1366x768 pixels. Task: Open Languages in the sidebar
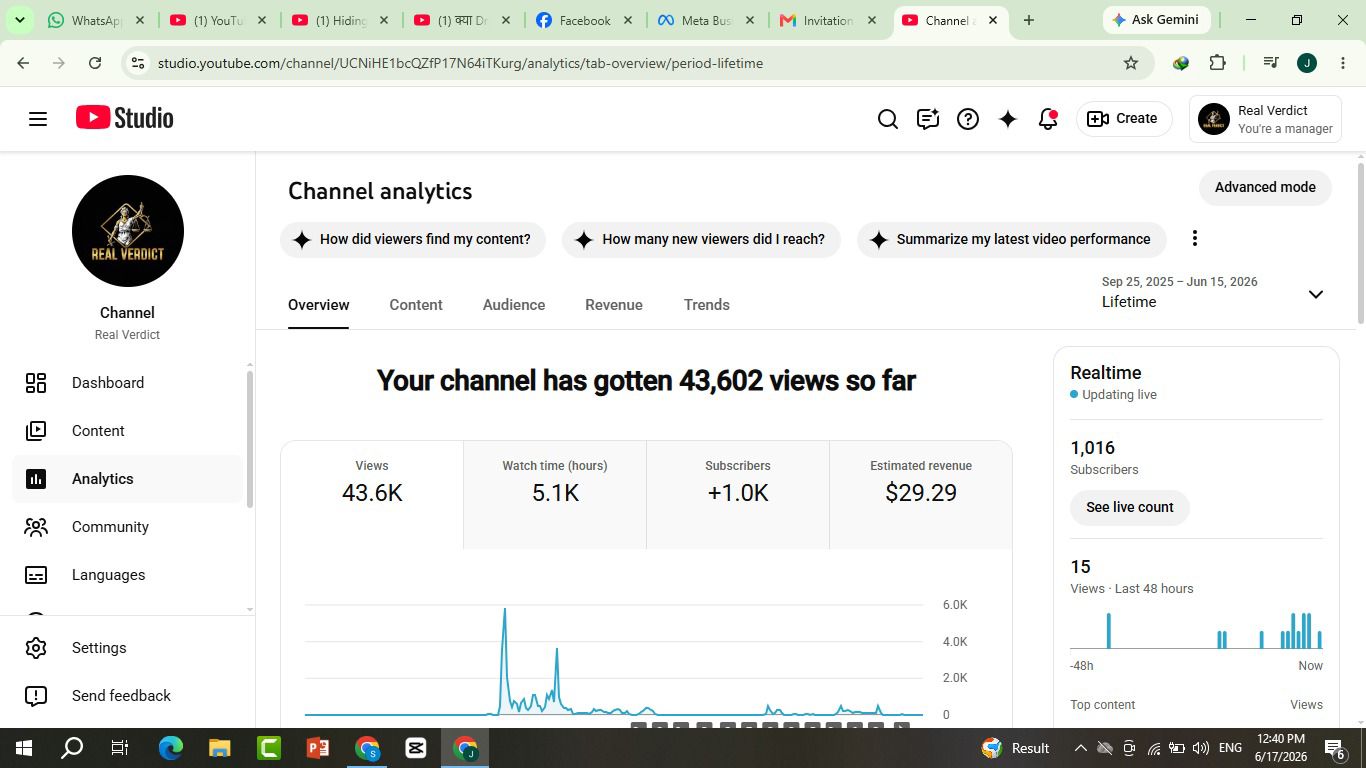tap(128, 575)
